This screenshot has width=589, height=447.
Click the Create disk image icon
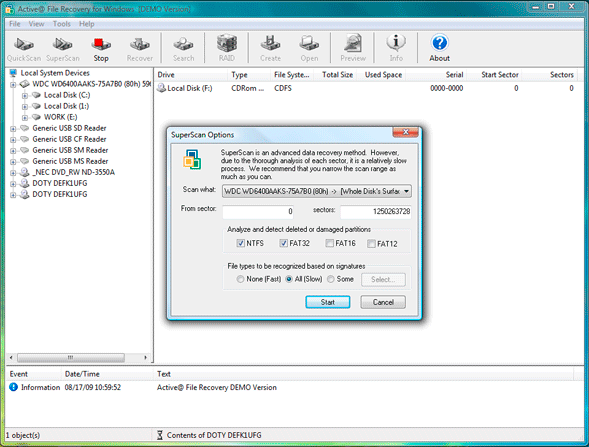point(270,43)
